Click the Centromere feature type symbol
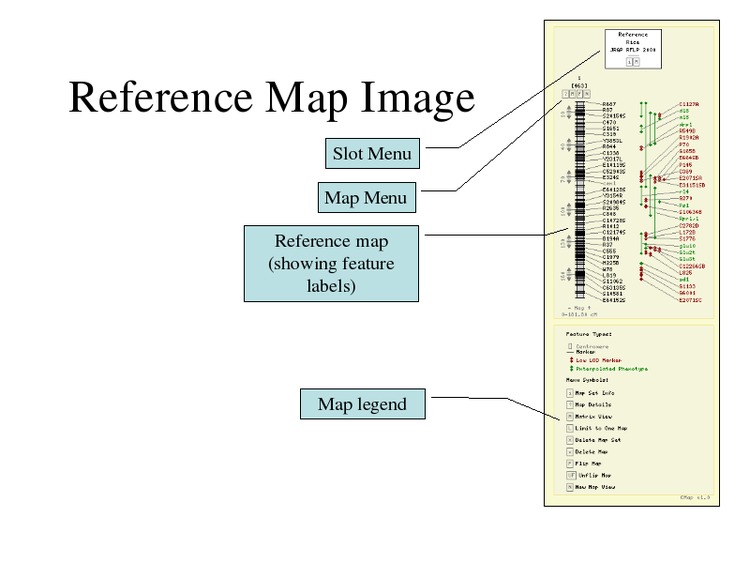Image resolution: width=750 pixels, height=563 pixels. coord(570,345)
